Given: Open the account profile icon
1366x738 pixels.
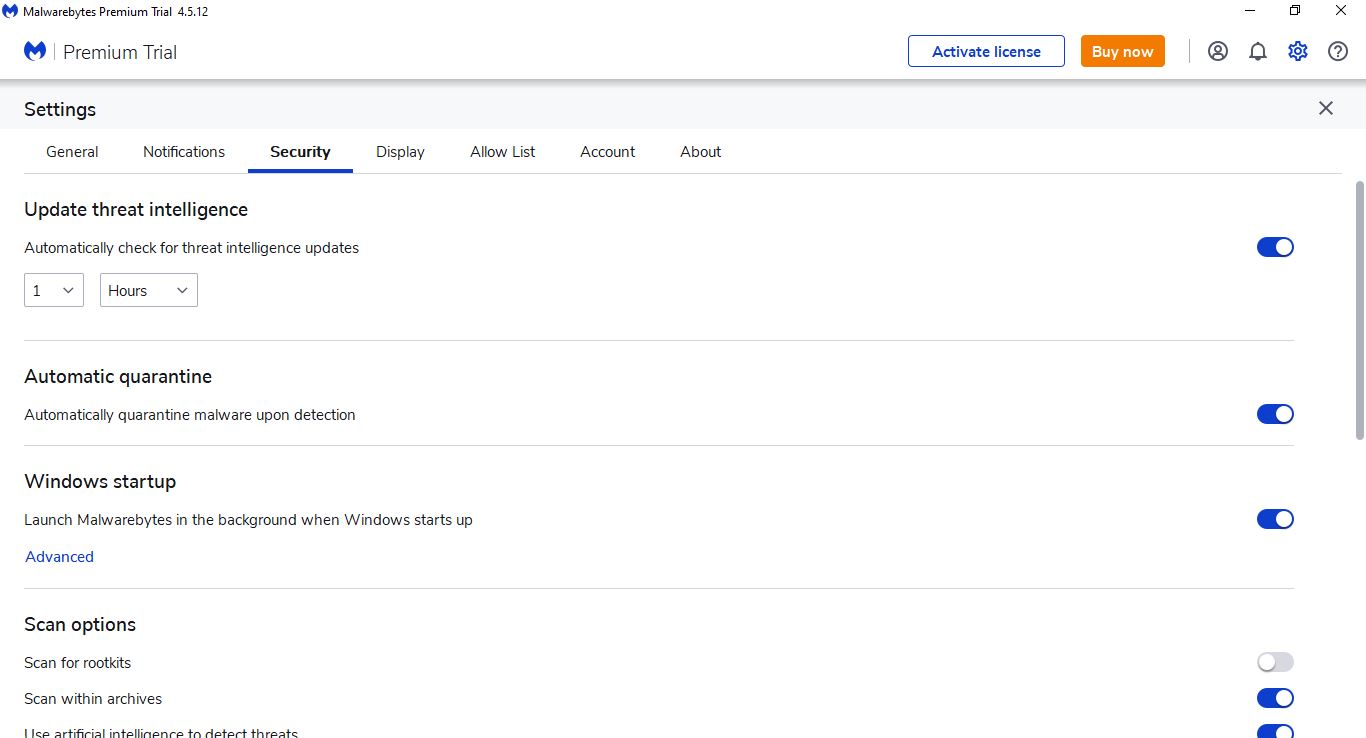Looking at the screenshot, I should [1218, 52].
